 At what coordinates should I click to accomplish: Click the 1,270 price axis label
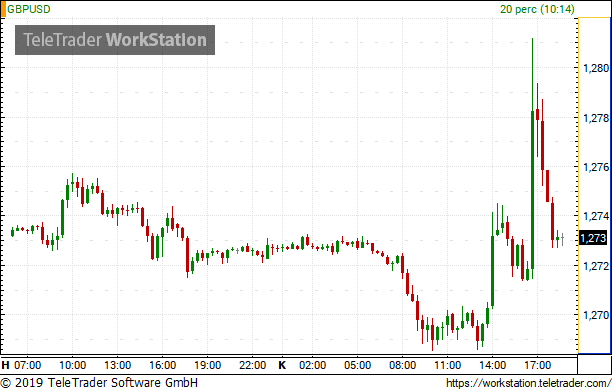(596, 315)
